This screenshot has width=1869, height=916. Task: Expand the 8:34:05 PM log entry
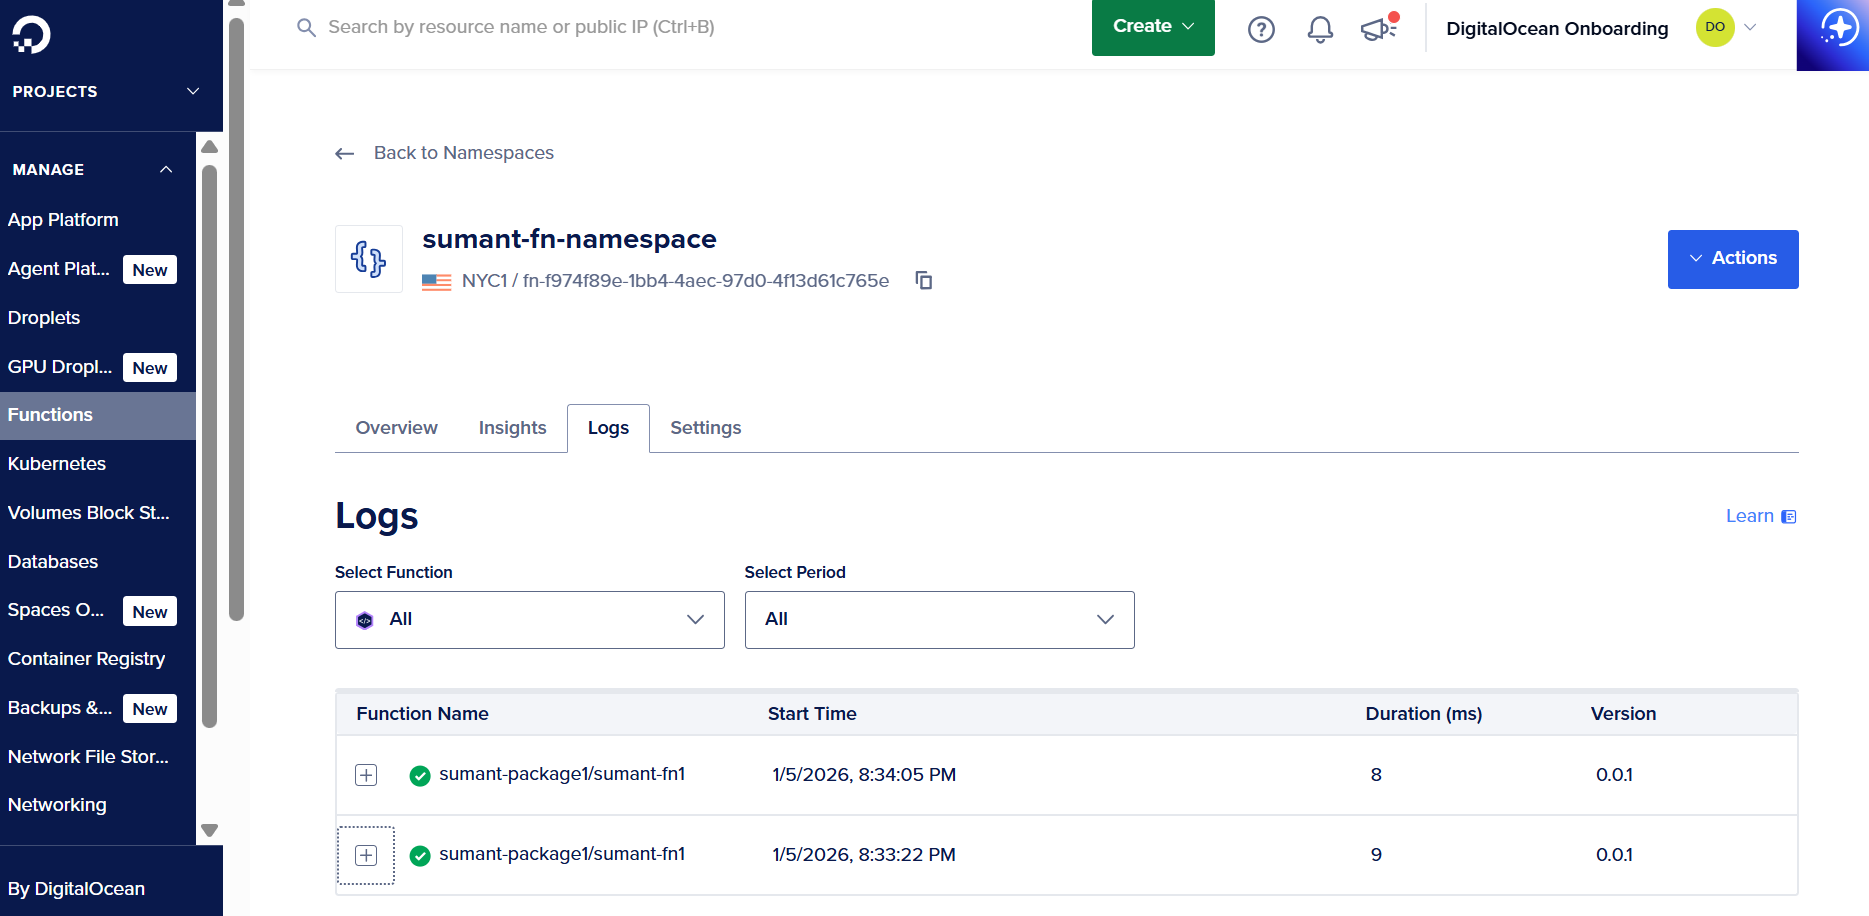[x=366, y=775]
